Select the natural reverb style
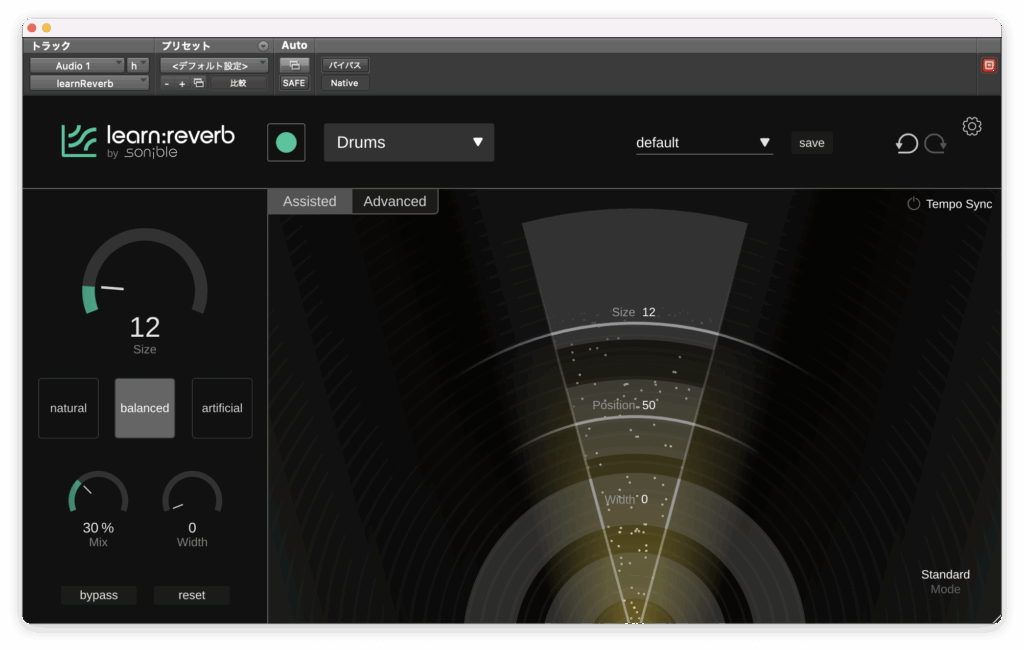Screen dimensions: 1024x650 click(x=69, y=408)
